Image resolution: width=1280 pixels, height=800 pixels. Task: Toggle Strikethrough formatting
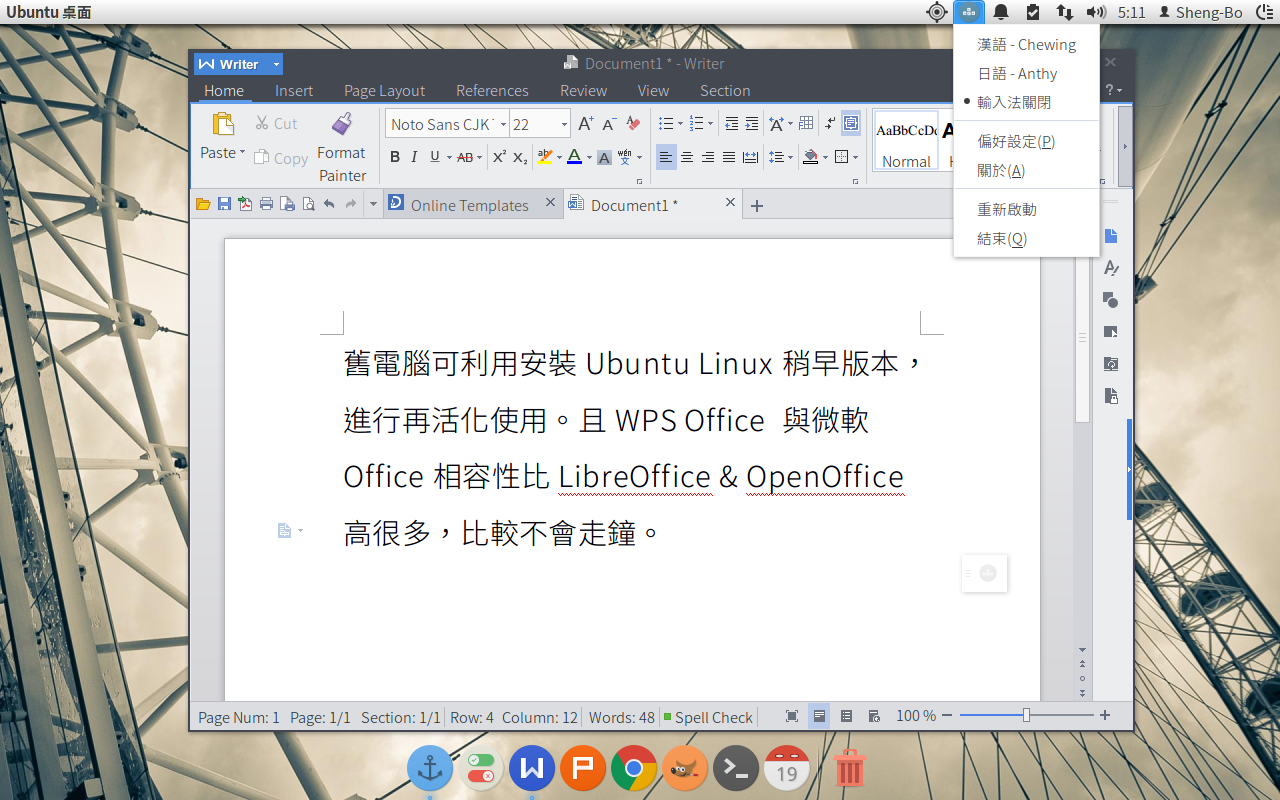[465, 157]
